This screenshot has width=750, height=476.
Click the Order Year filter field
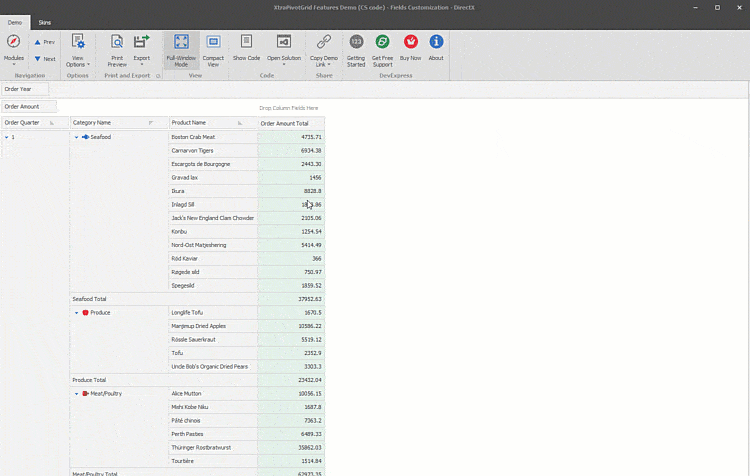[x=24, y=89]
